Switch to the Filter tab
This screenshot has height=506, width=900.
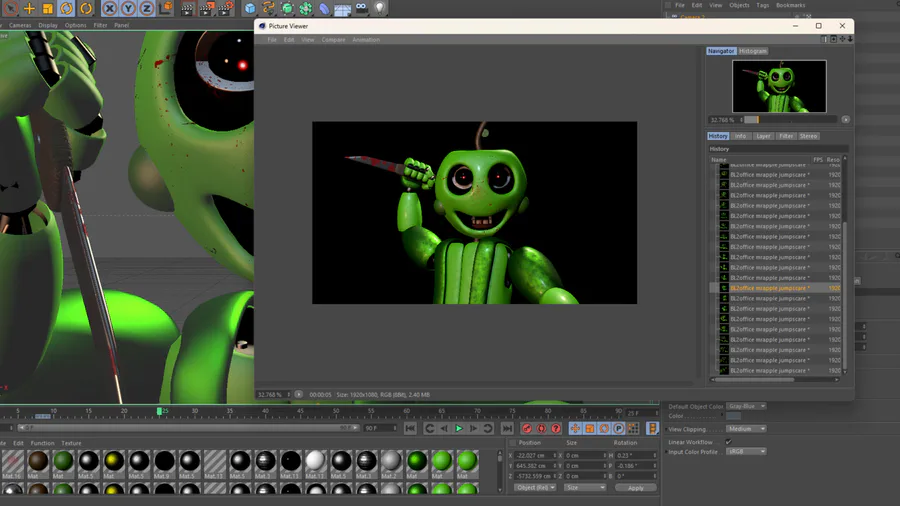click(x=786, y=136)
